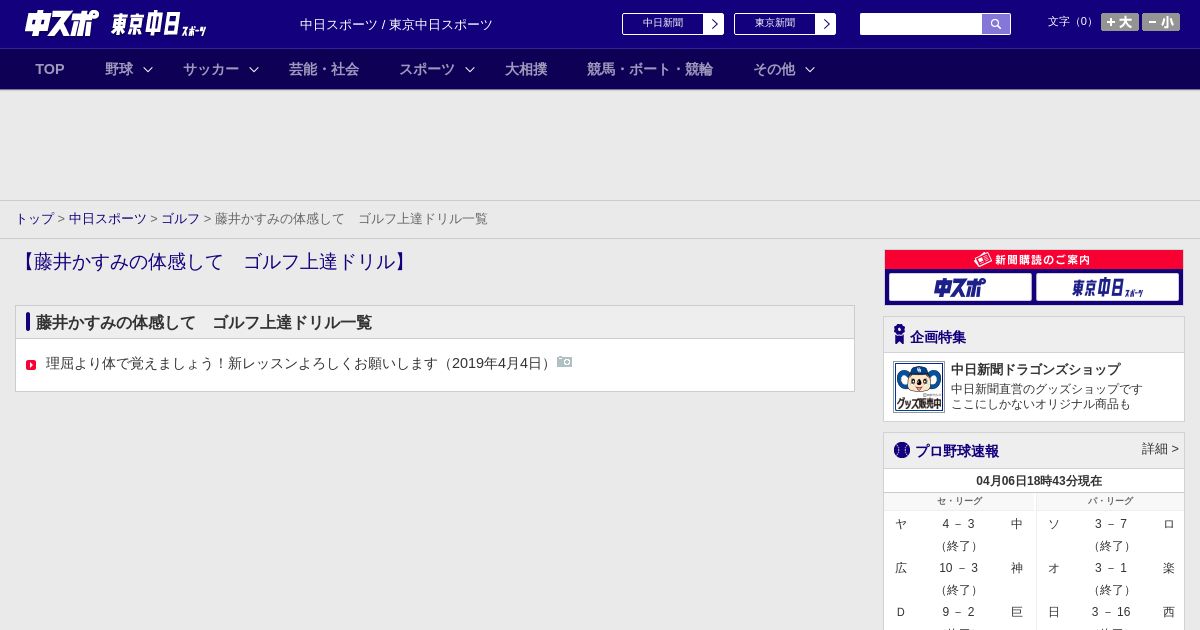Open the 東京新聞 header button
Viewport: 1200px width, 630px height.
(x=785, y=24)
